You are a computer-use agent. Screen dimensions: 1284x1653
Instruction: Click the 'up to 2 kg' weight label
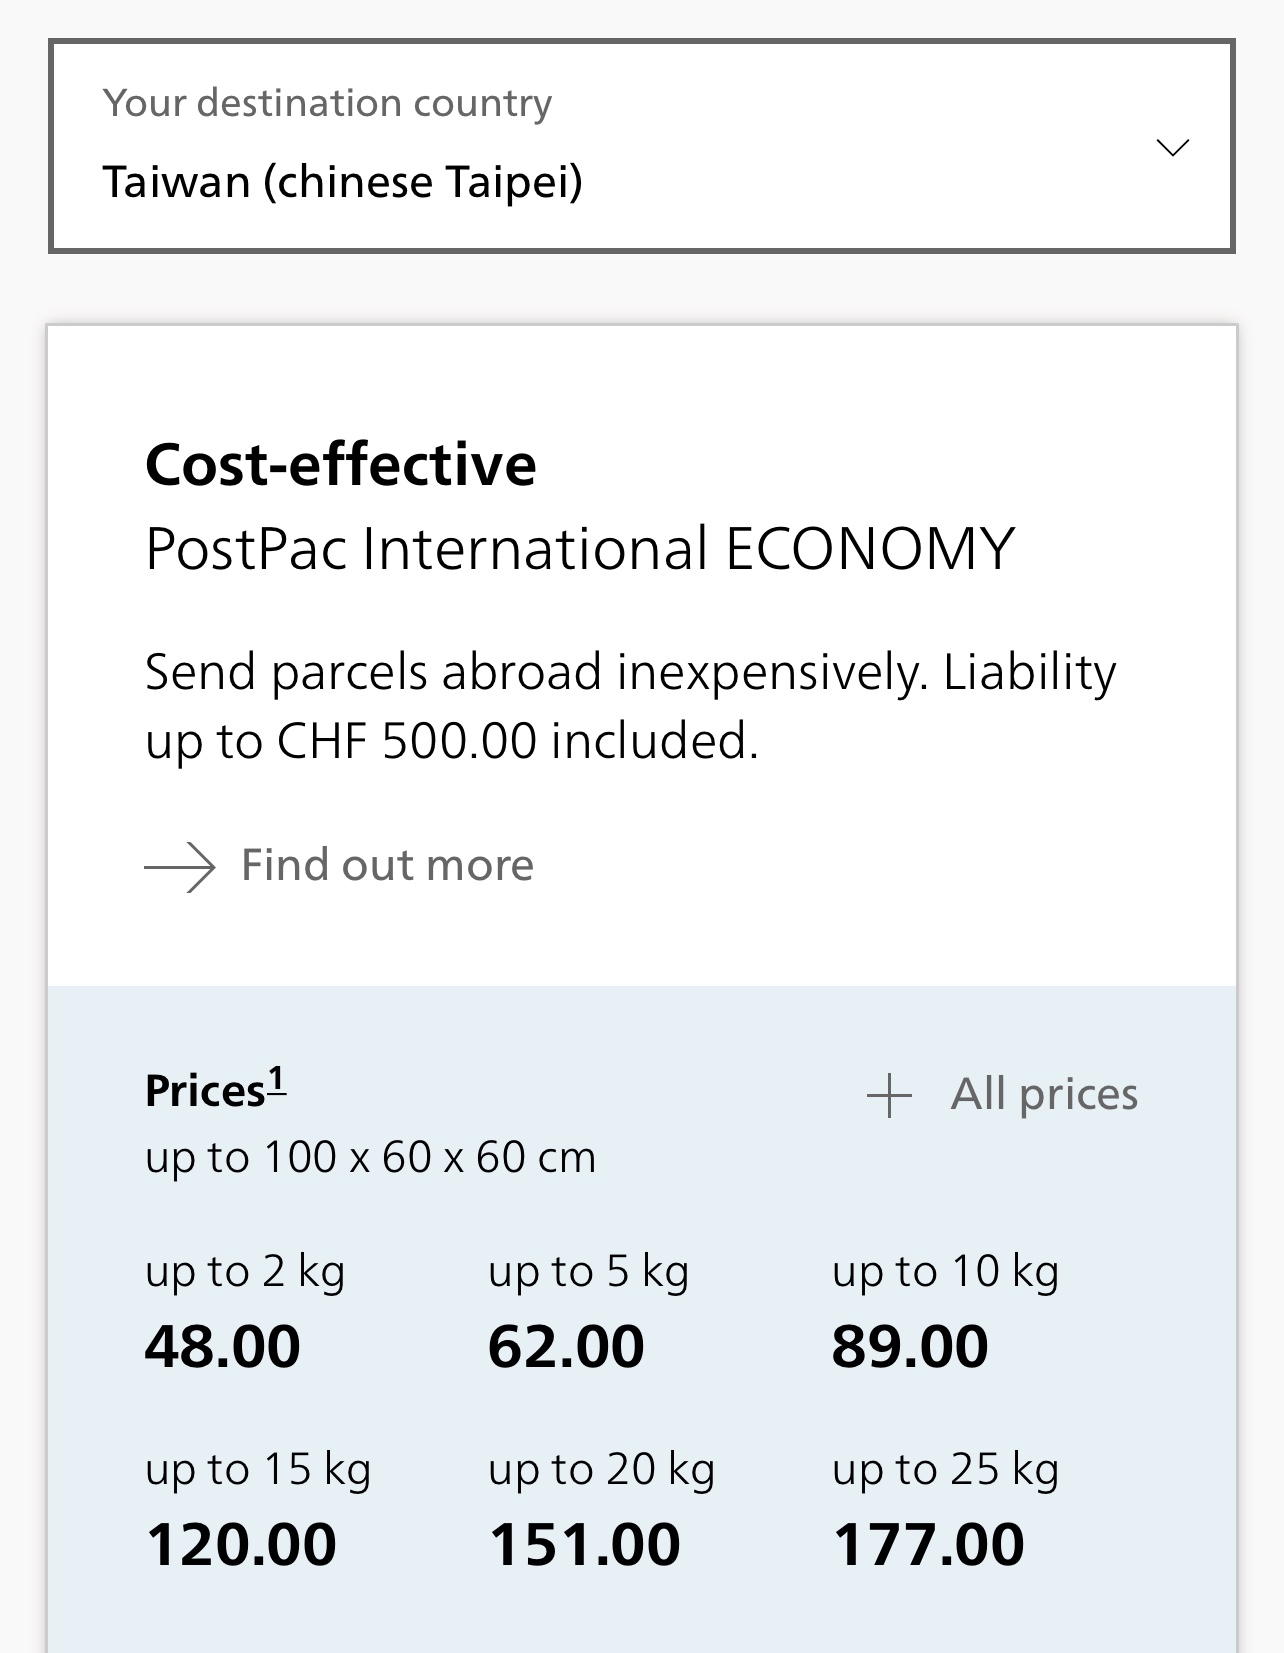pos(245,1272)
